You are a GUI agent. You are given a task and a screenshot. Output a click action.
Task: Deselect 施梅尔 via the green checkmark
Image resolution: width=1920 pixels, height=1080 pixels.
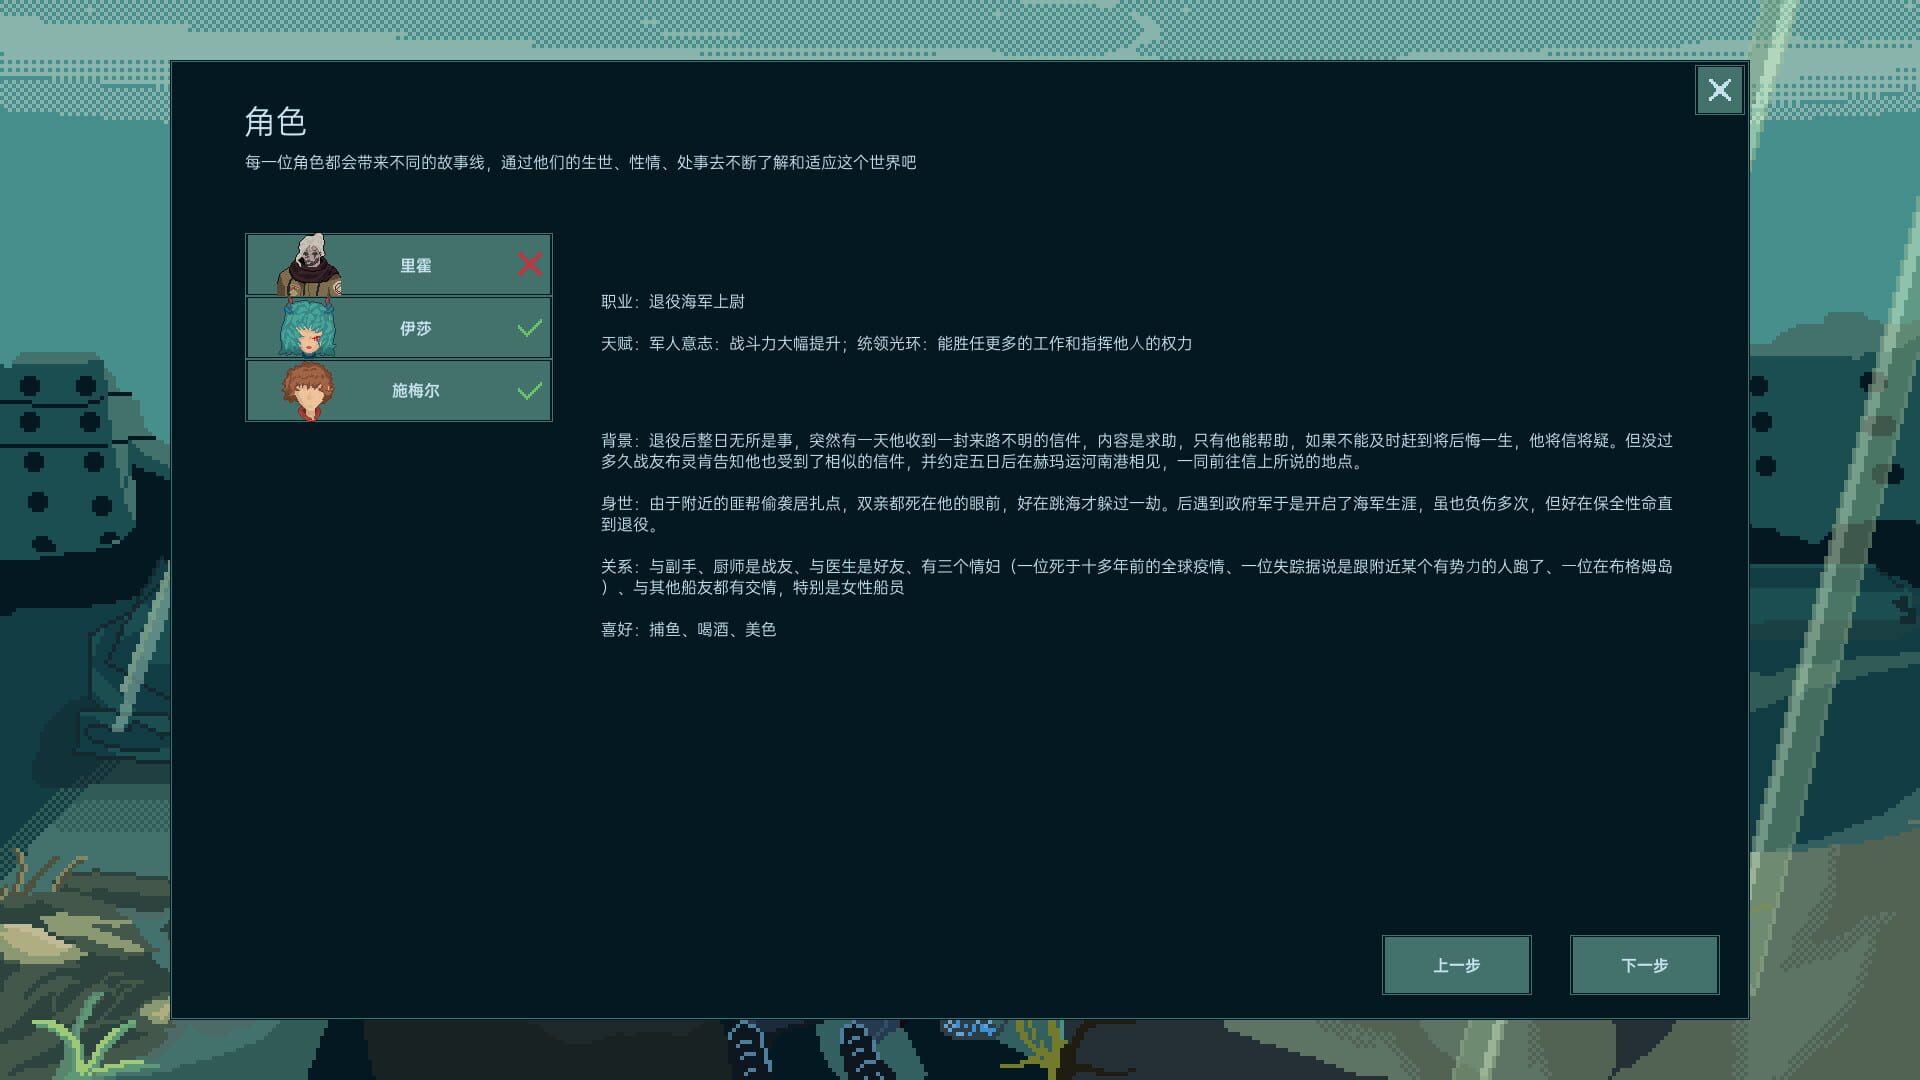pyautogui.click(x=530, y=390)
